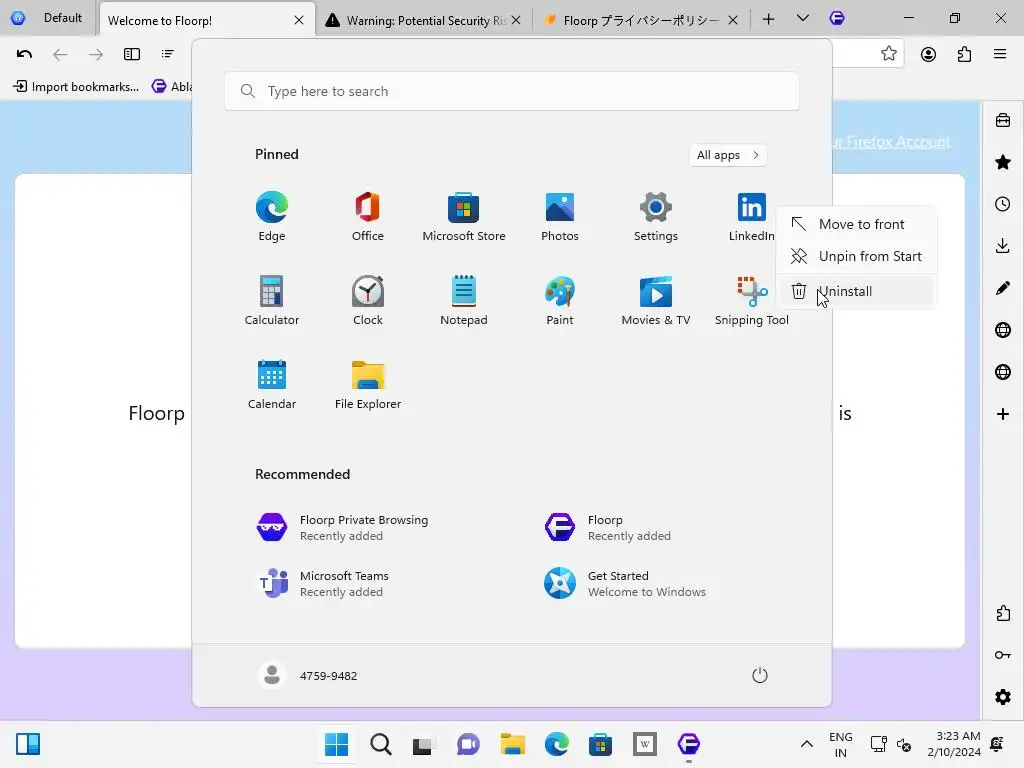Open the Default workspace button
This screenshot has width=1024, height=768.
48,18
